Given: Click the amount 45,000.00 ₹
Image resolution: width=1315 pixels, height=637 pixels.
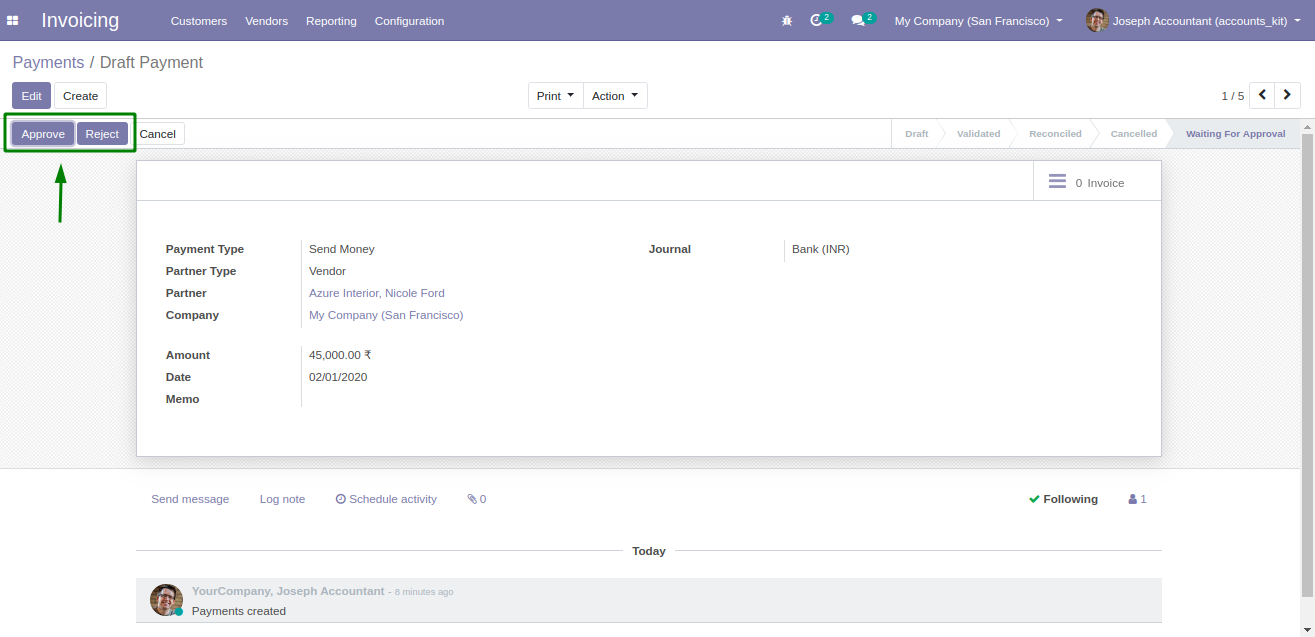Looking at the screenshot, I should [340, 355].
